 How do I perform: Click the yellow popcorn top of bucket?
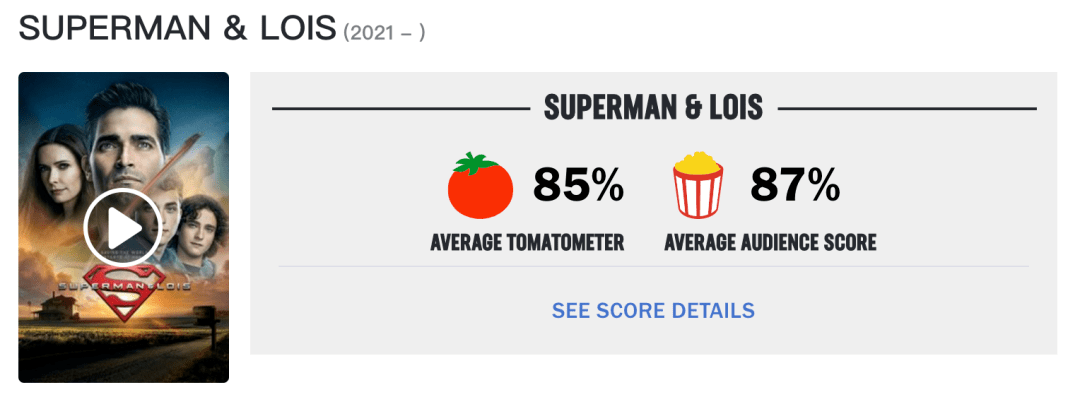click(698, 163)
